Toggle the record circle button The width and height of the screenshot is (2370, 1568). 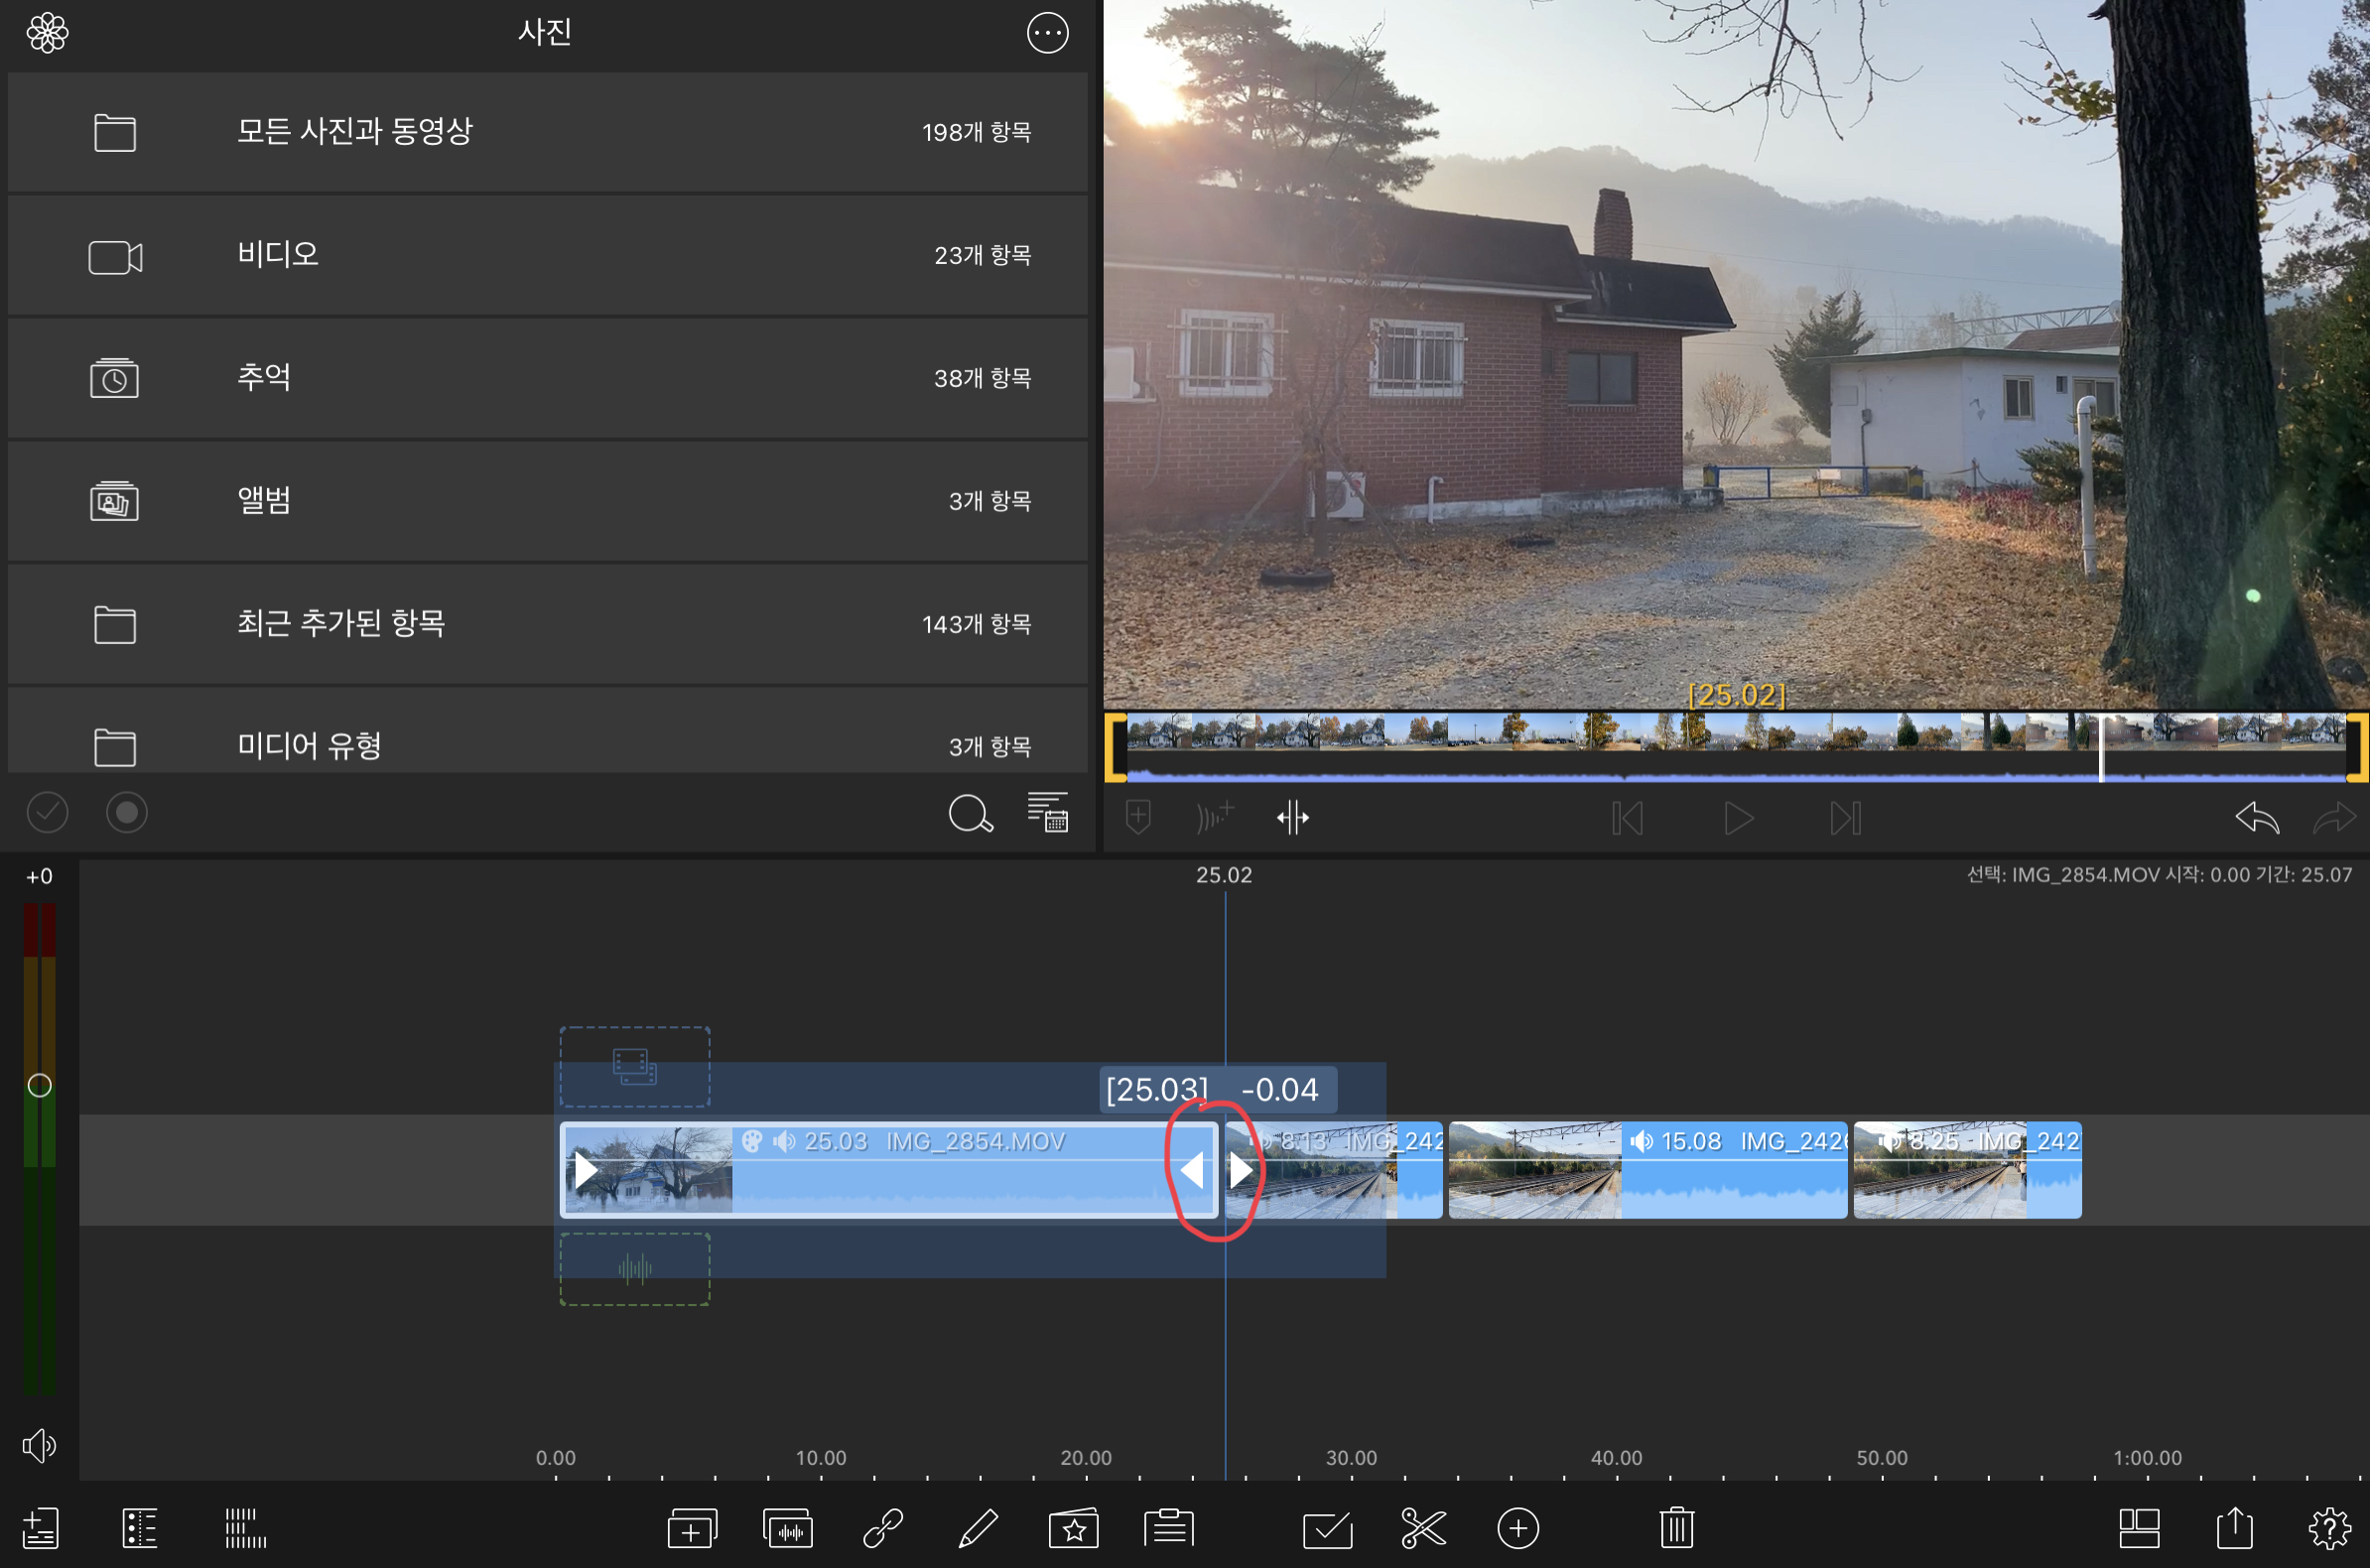pyautogui.click(x=127, y=813)
